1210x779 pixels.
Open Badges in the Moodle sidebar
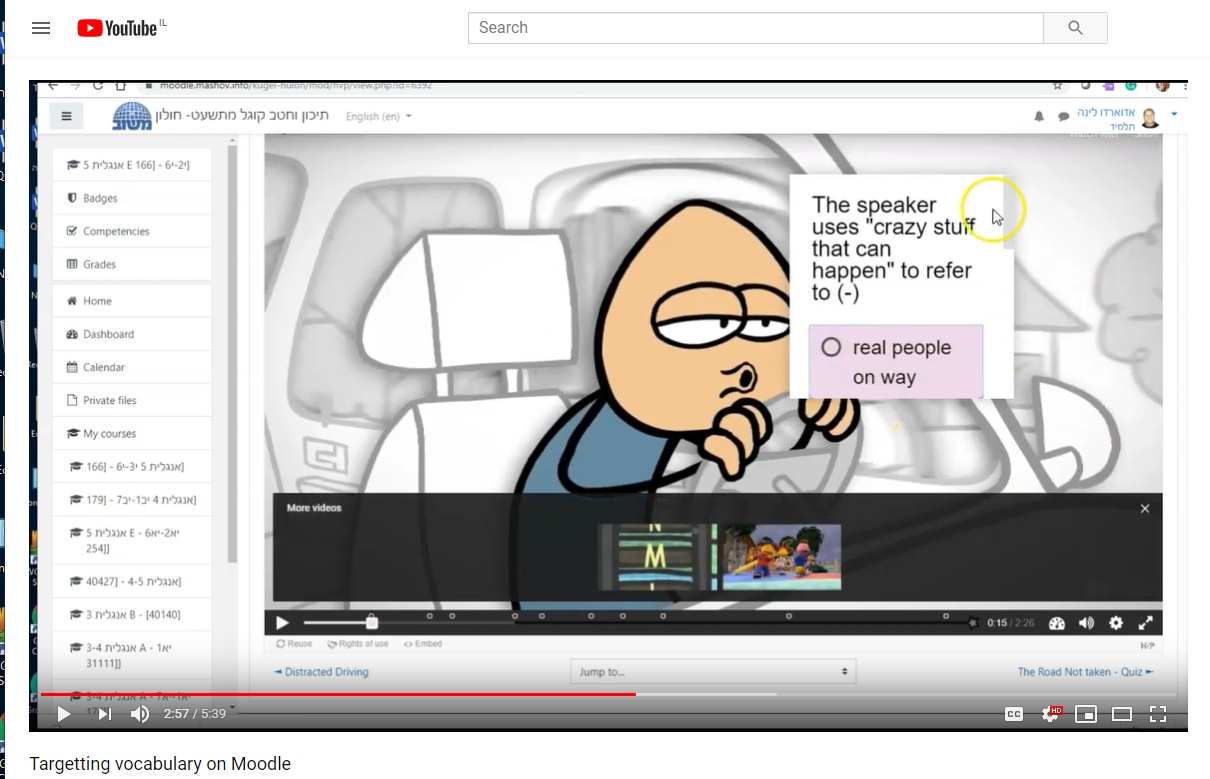click(x=132, y=198)
